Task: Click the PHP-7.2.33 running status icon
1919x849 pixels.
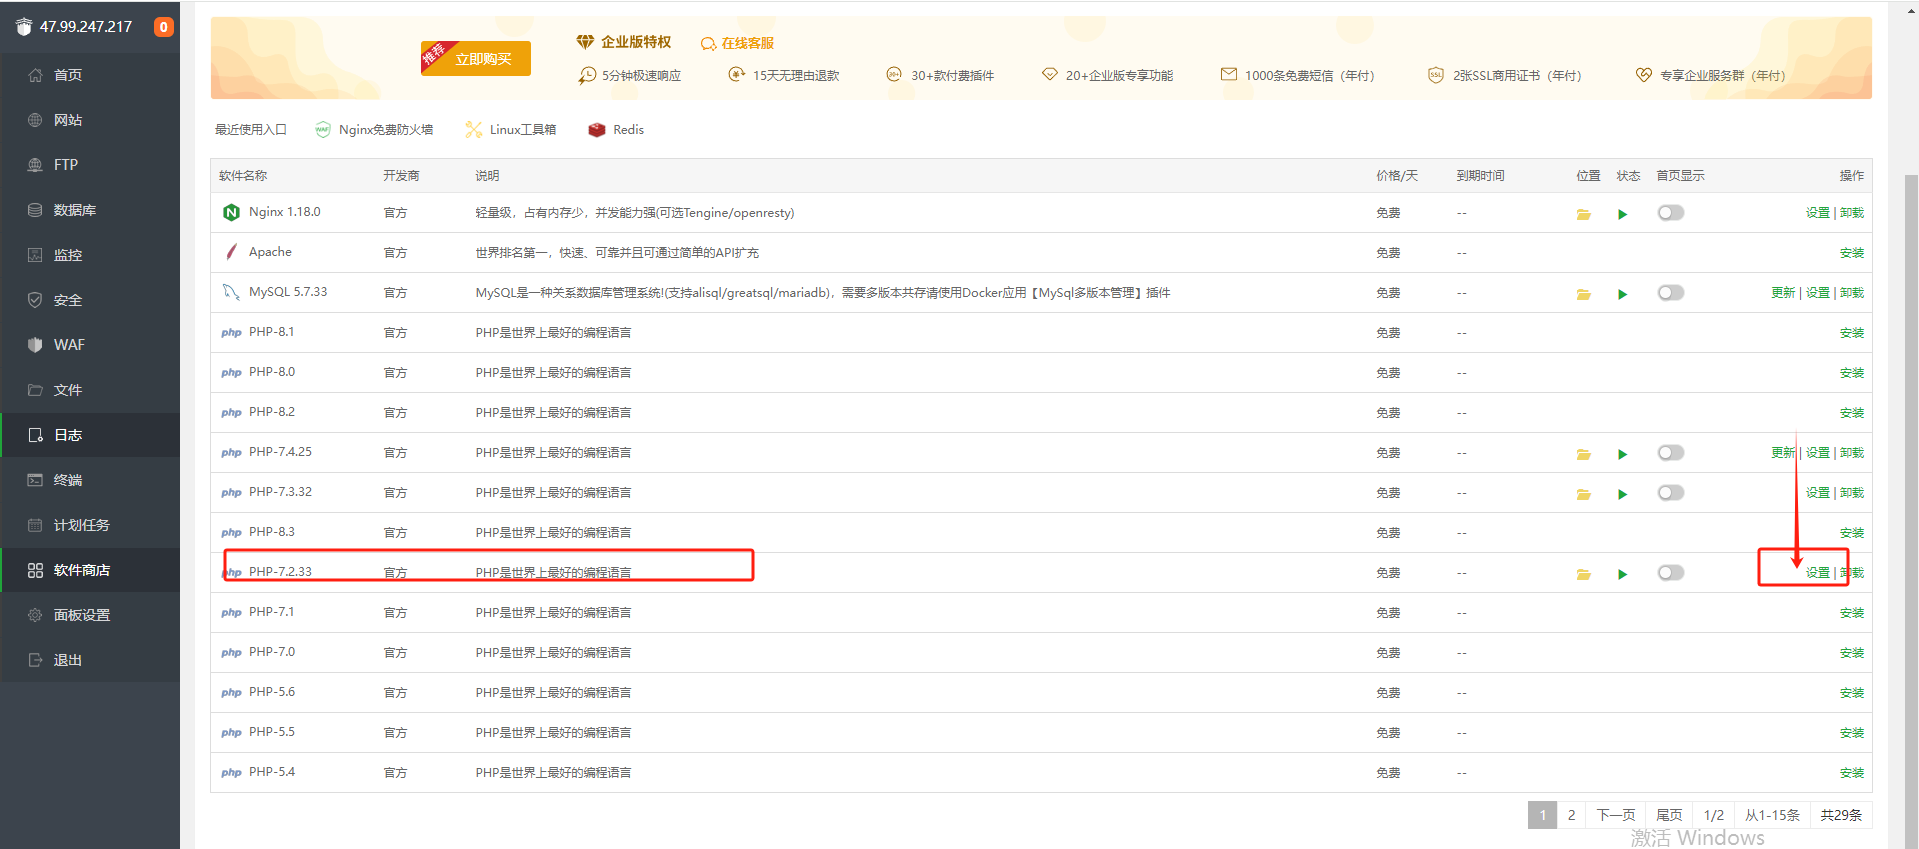Action: tap(1622, 574)
